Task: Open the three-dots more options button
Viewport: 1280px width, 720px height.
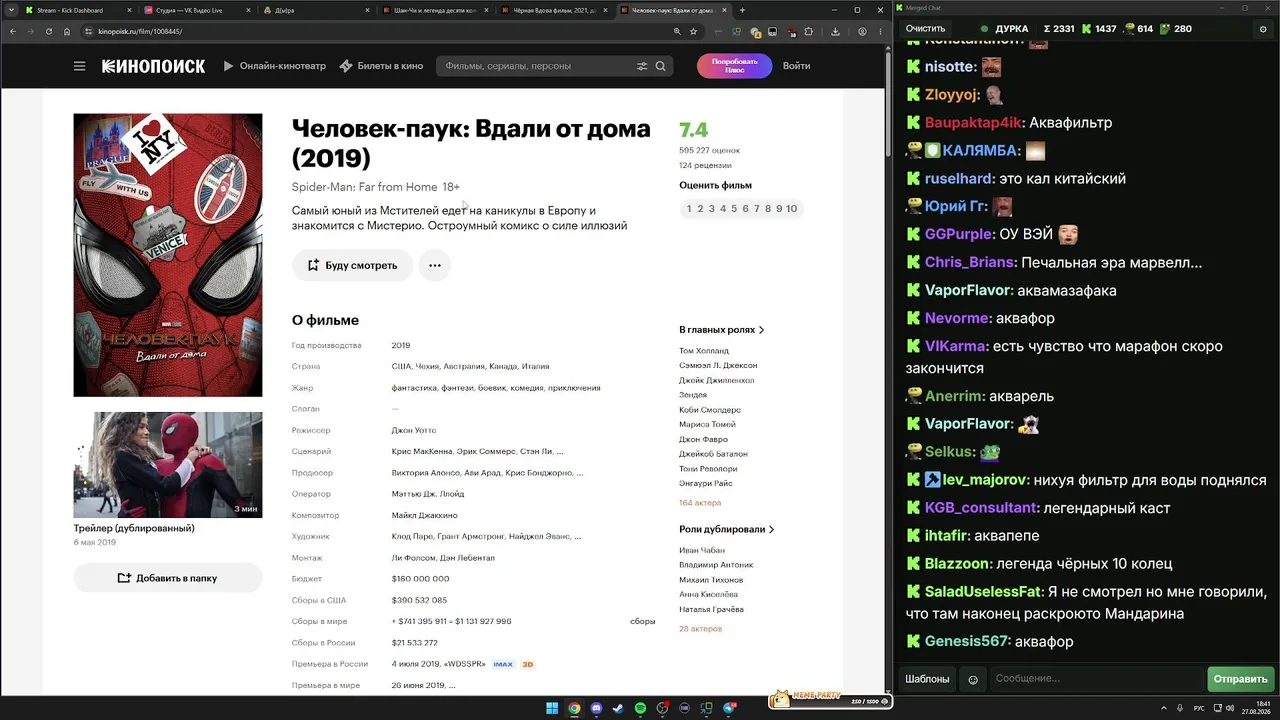Action: pyautogui.click(x=435, y=265)
